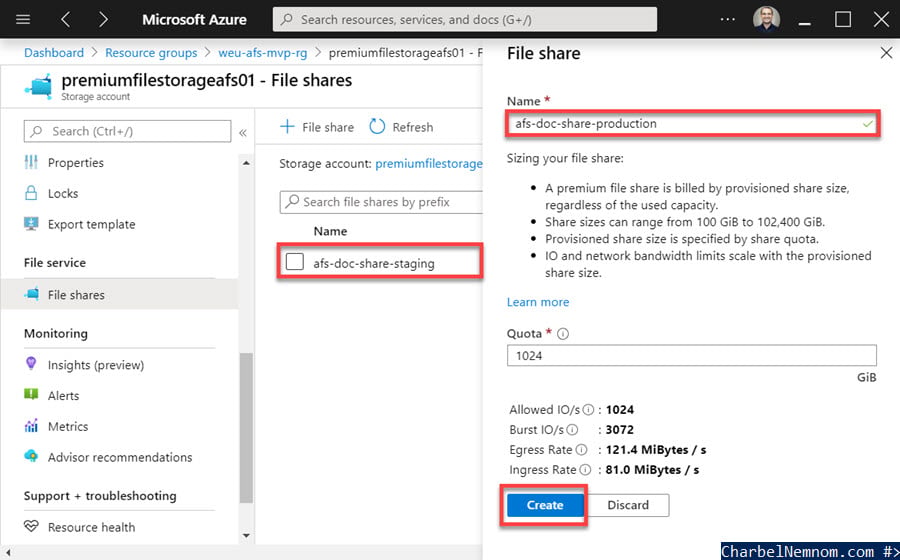This screenshot has width=900, height=560.
Task: Focus the sidebar Search (Ctrl+/) field
Action: [x=127, y=131]
